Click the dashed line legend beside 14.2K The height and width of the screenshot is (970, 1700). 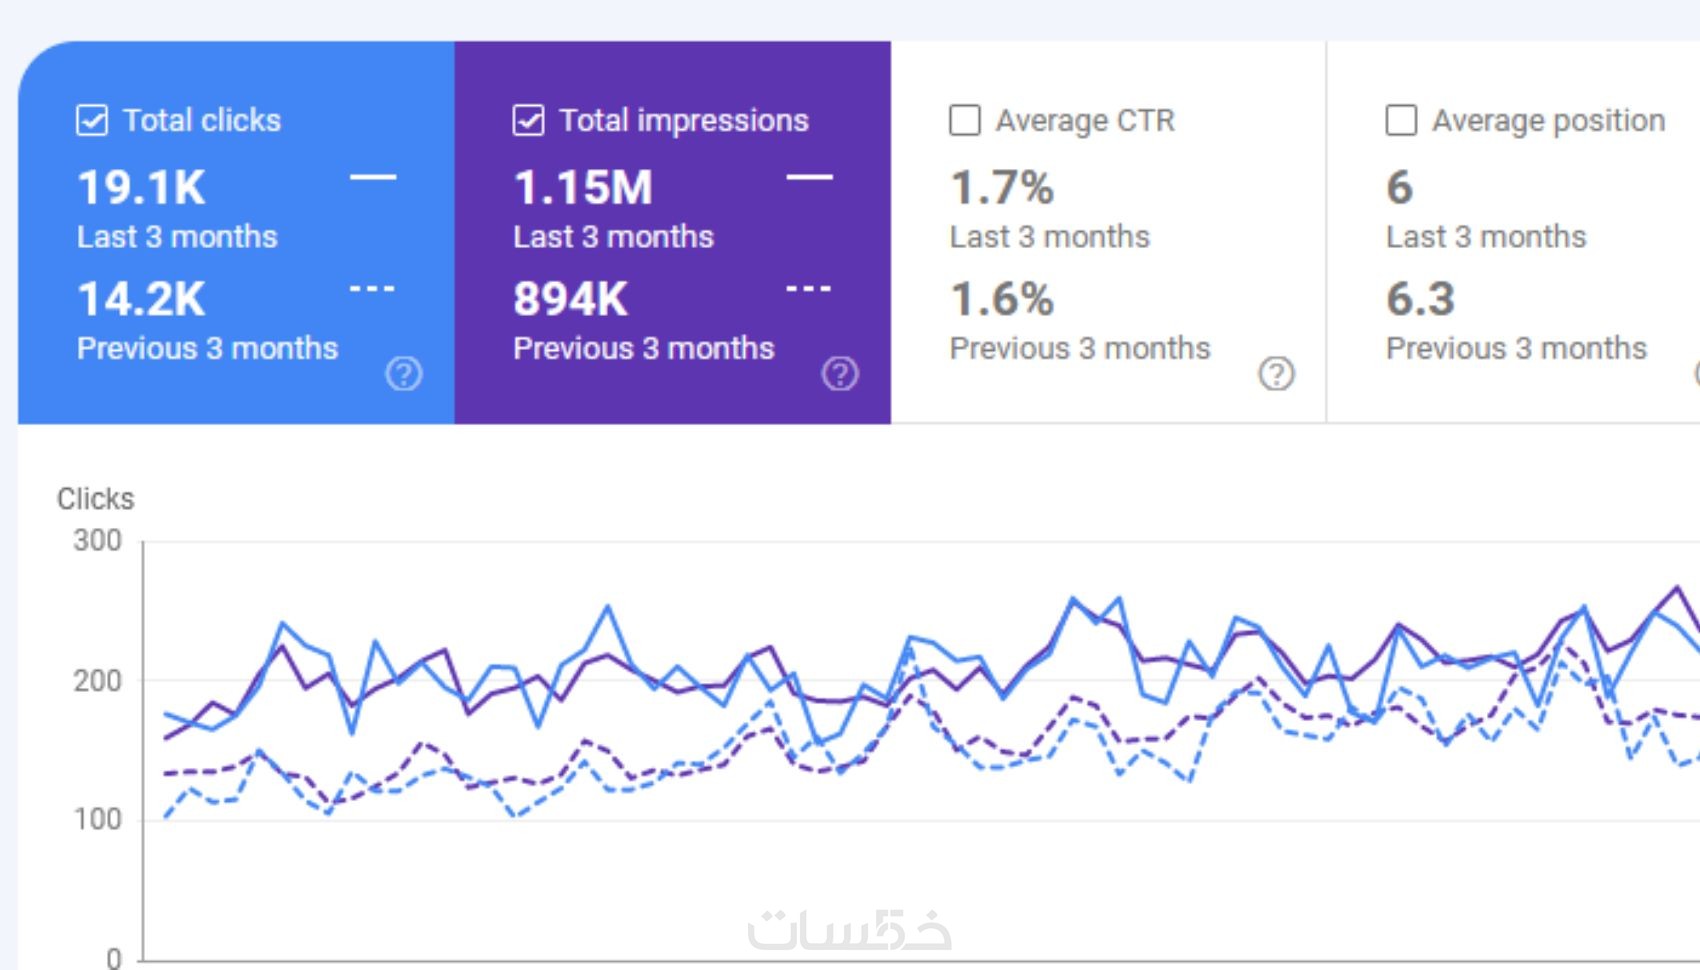tap(373, 289)
